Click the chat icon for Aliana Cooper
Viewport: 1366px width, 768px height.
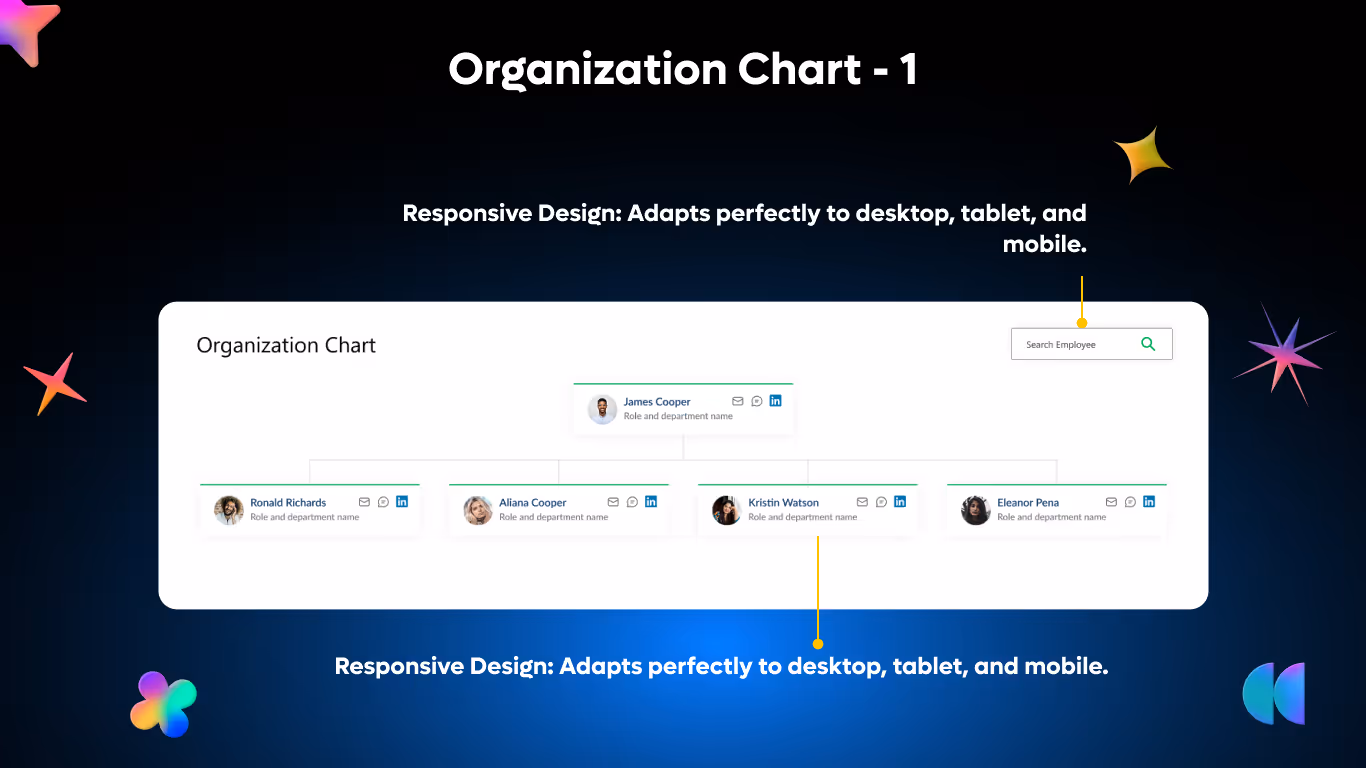click(x=632, y=502)
